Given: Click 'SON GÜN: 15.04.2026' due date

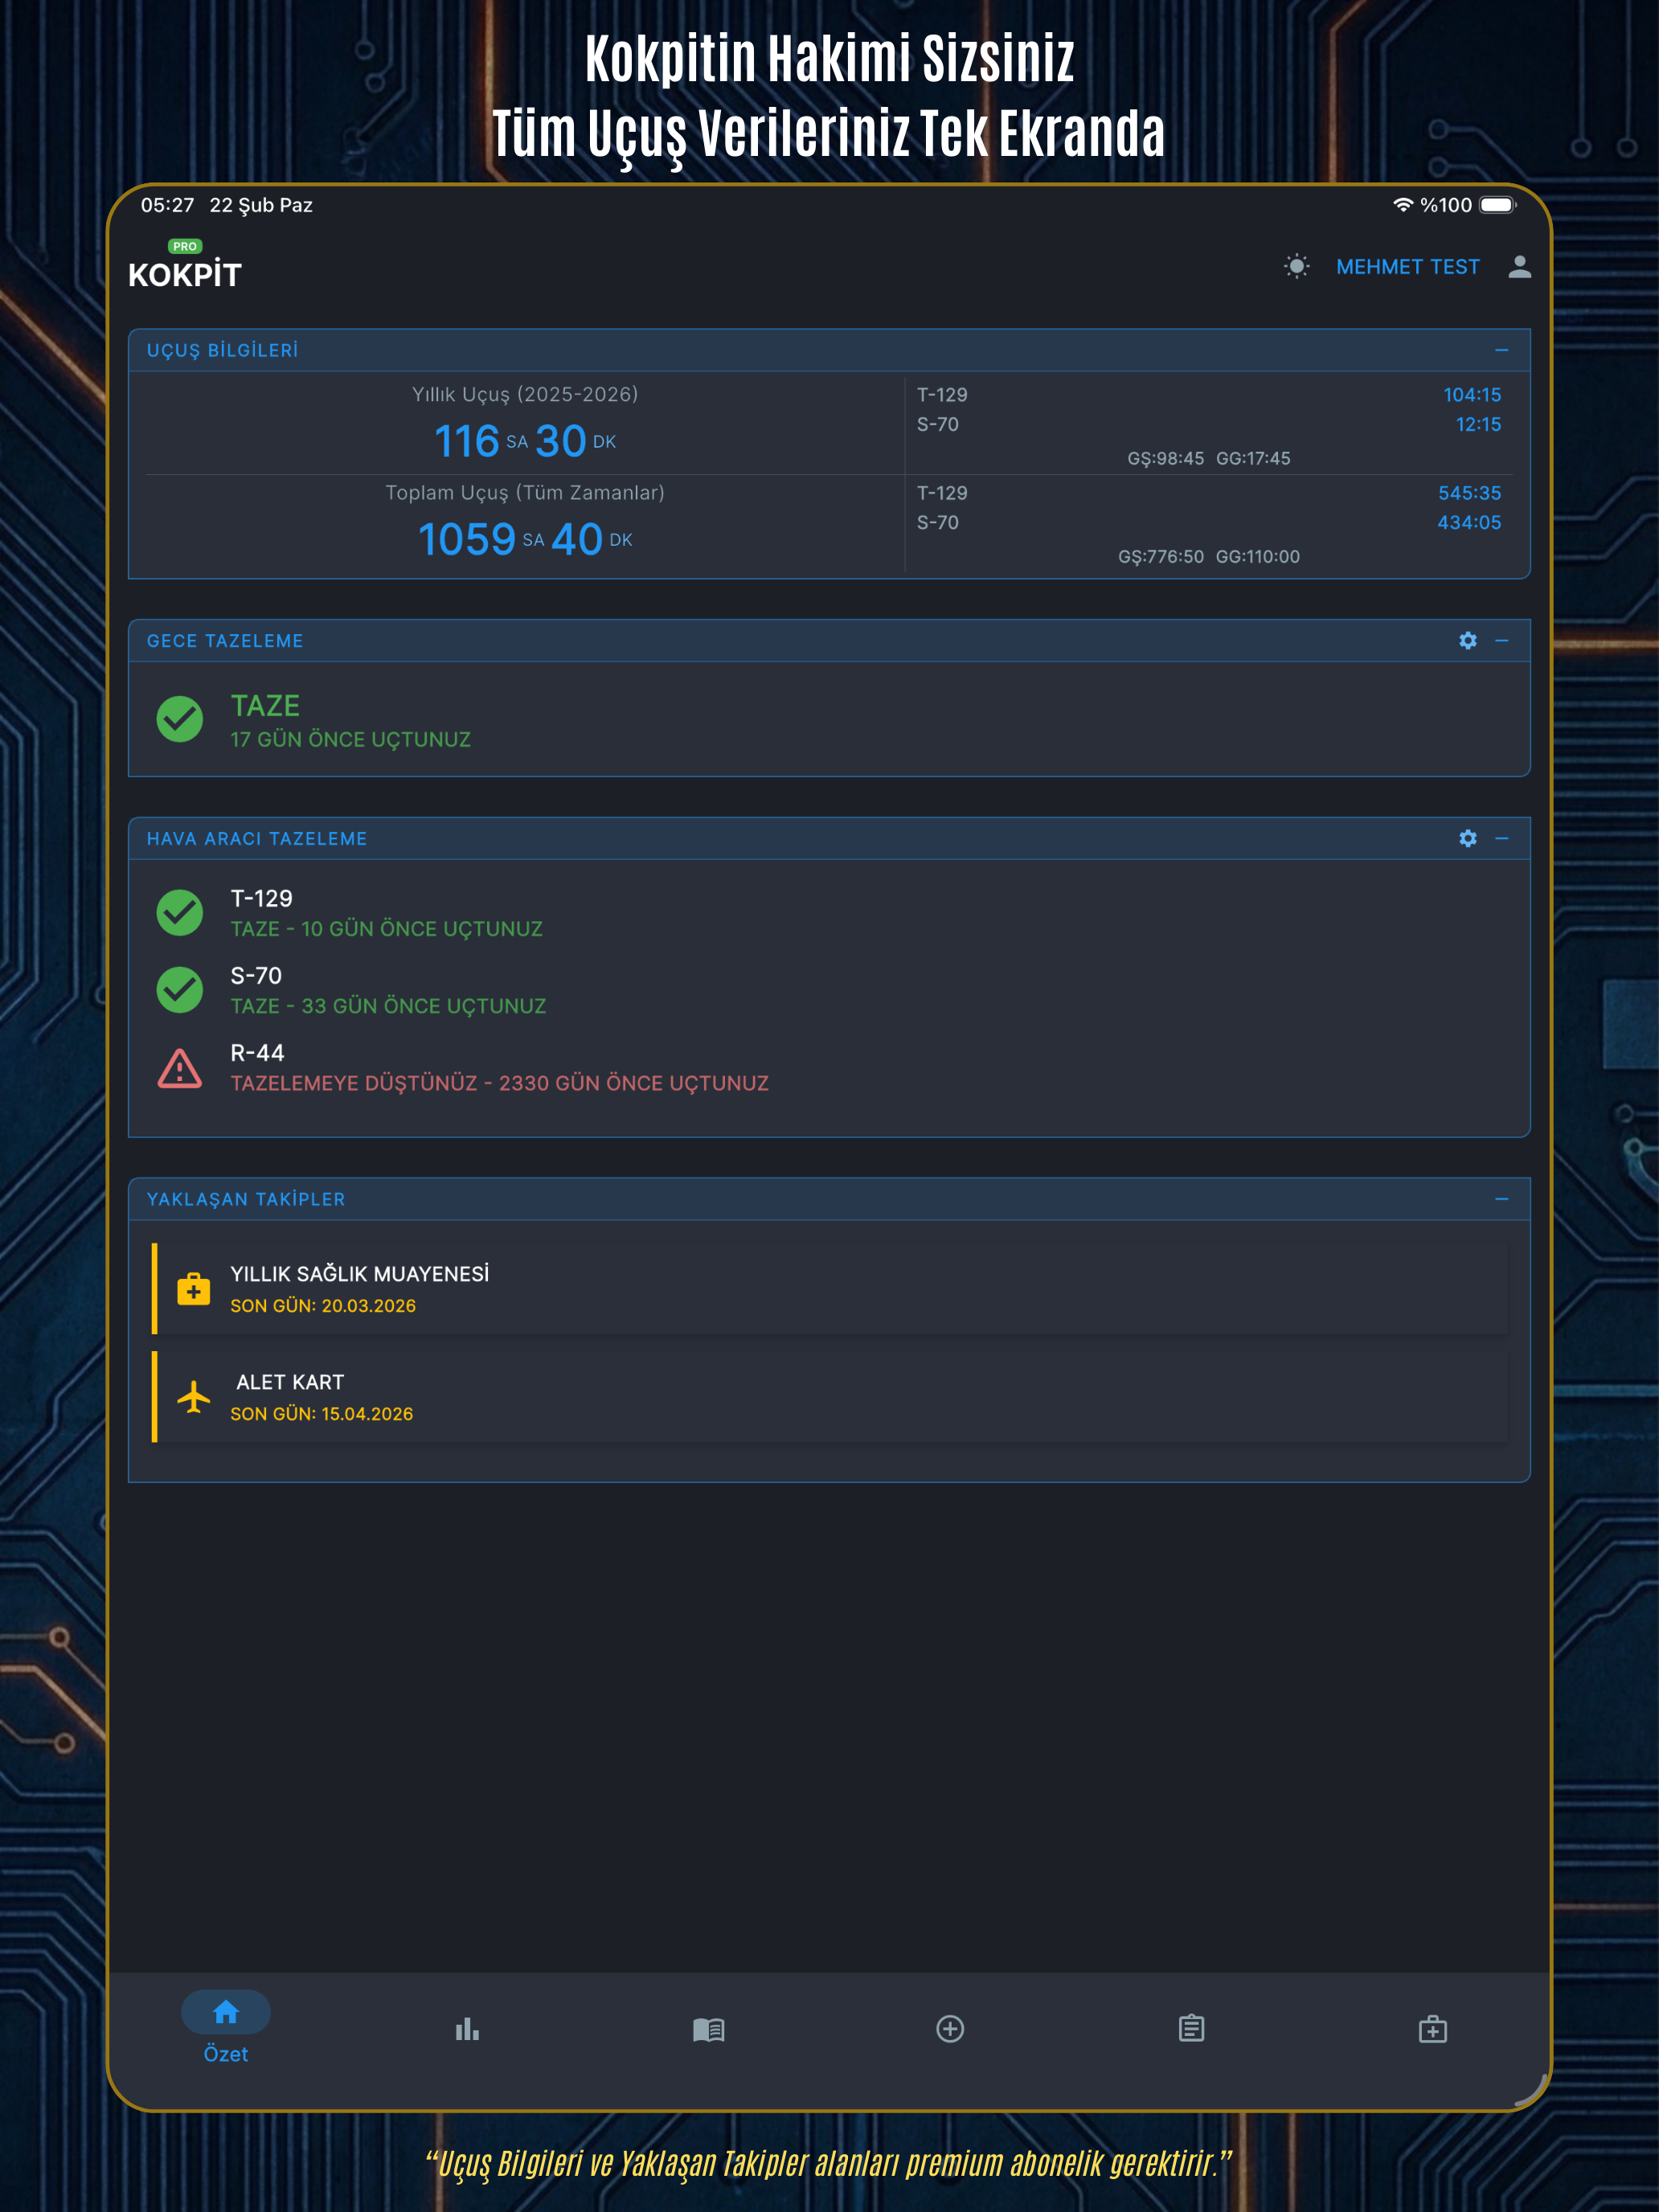Looking at the screenshot, I should point(321,1413).
